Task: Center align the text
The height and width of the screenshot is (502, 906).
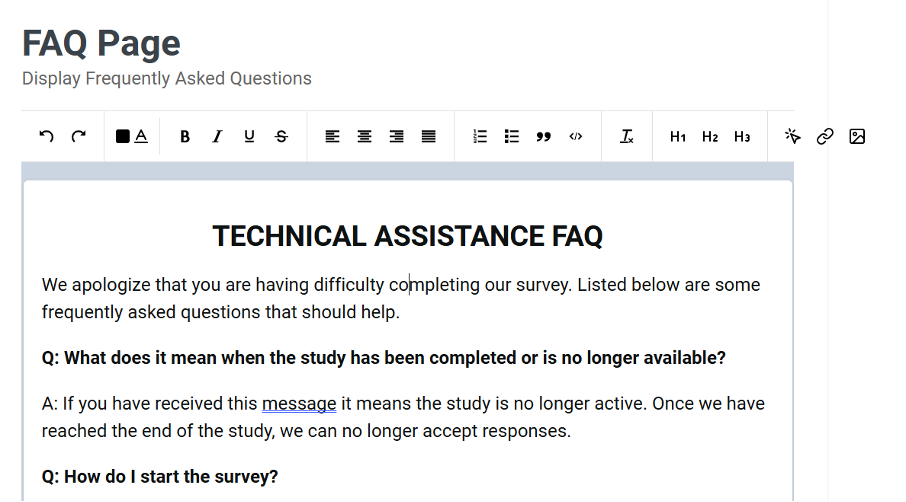Action: tap(365, 136)
